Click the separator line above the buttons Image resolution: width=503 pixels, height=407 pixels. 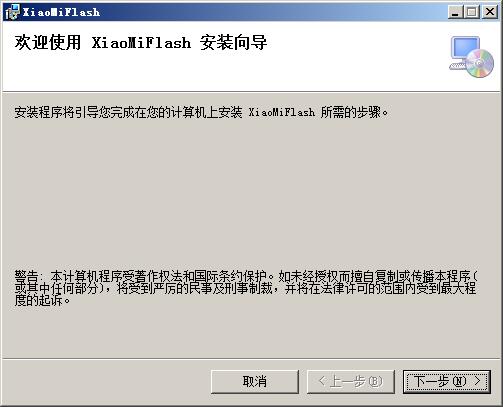pos(251,359)
